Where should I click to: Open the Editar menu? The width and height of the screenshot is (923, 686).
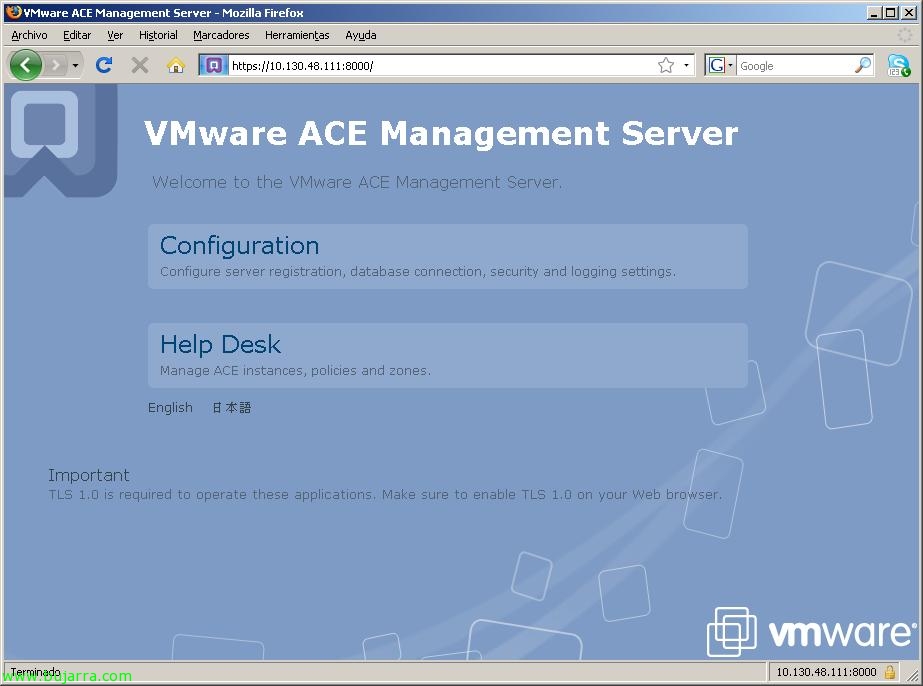click(x=77, y=35)
